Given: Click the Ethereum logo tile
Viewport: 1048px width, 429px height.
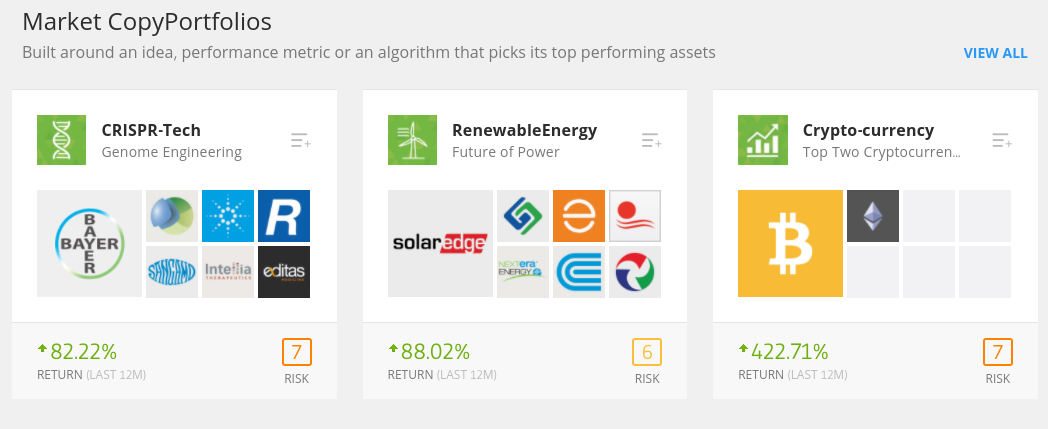Looking at the screenshot, I should click(x=873, y=216).
